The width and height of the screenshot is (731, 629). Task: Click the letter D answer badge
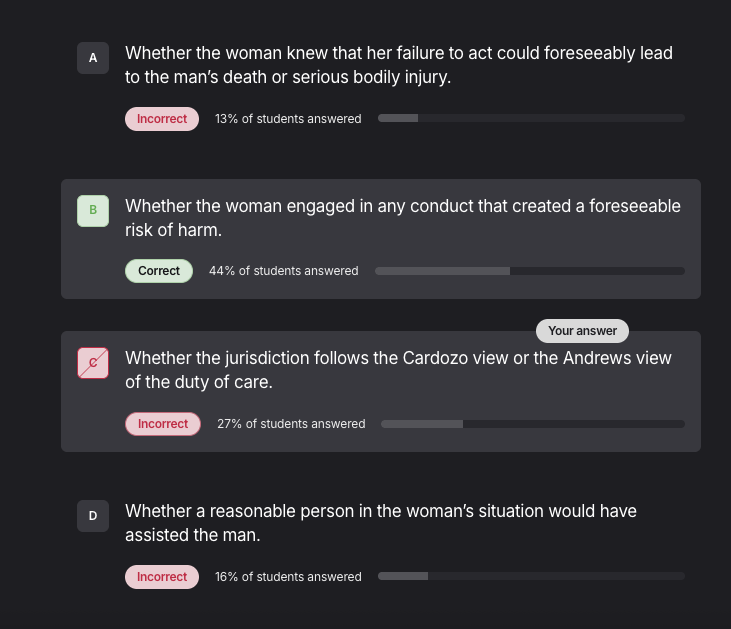[93, 516]
